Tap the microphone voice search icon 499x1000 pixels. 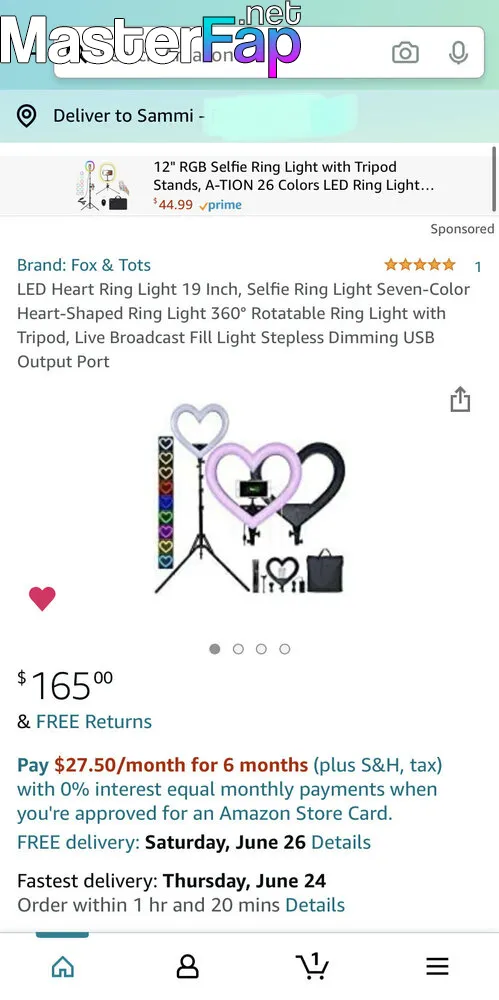[458, 53]
